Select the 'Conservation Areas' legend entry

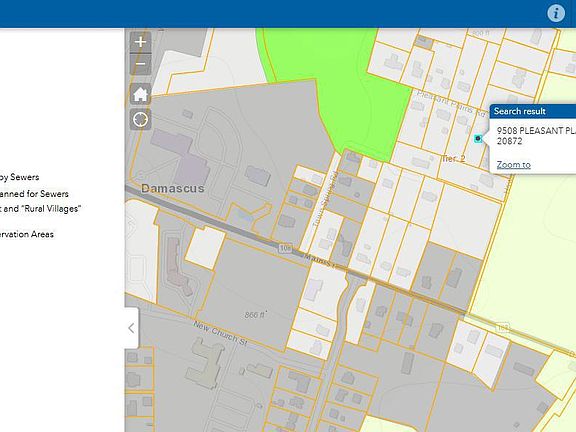[27, 234]
